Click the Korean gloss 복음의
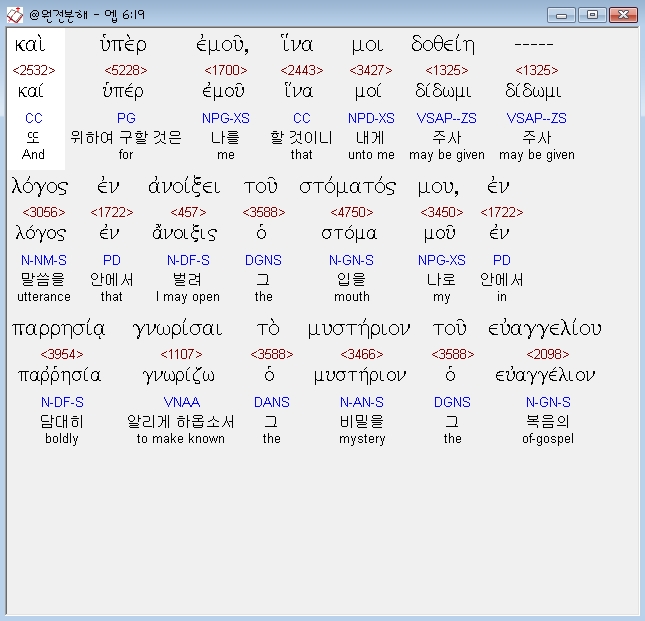The height and width of the screenshot is (621, 645). [x=548, y=422]
